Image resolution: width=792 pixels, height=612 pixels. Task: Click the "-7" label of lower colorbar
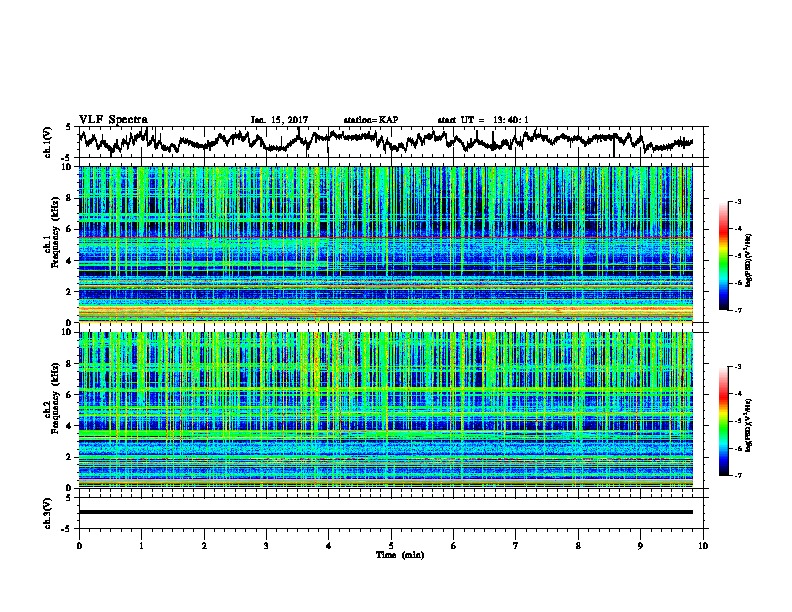738,475
